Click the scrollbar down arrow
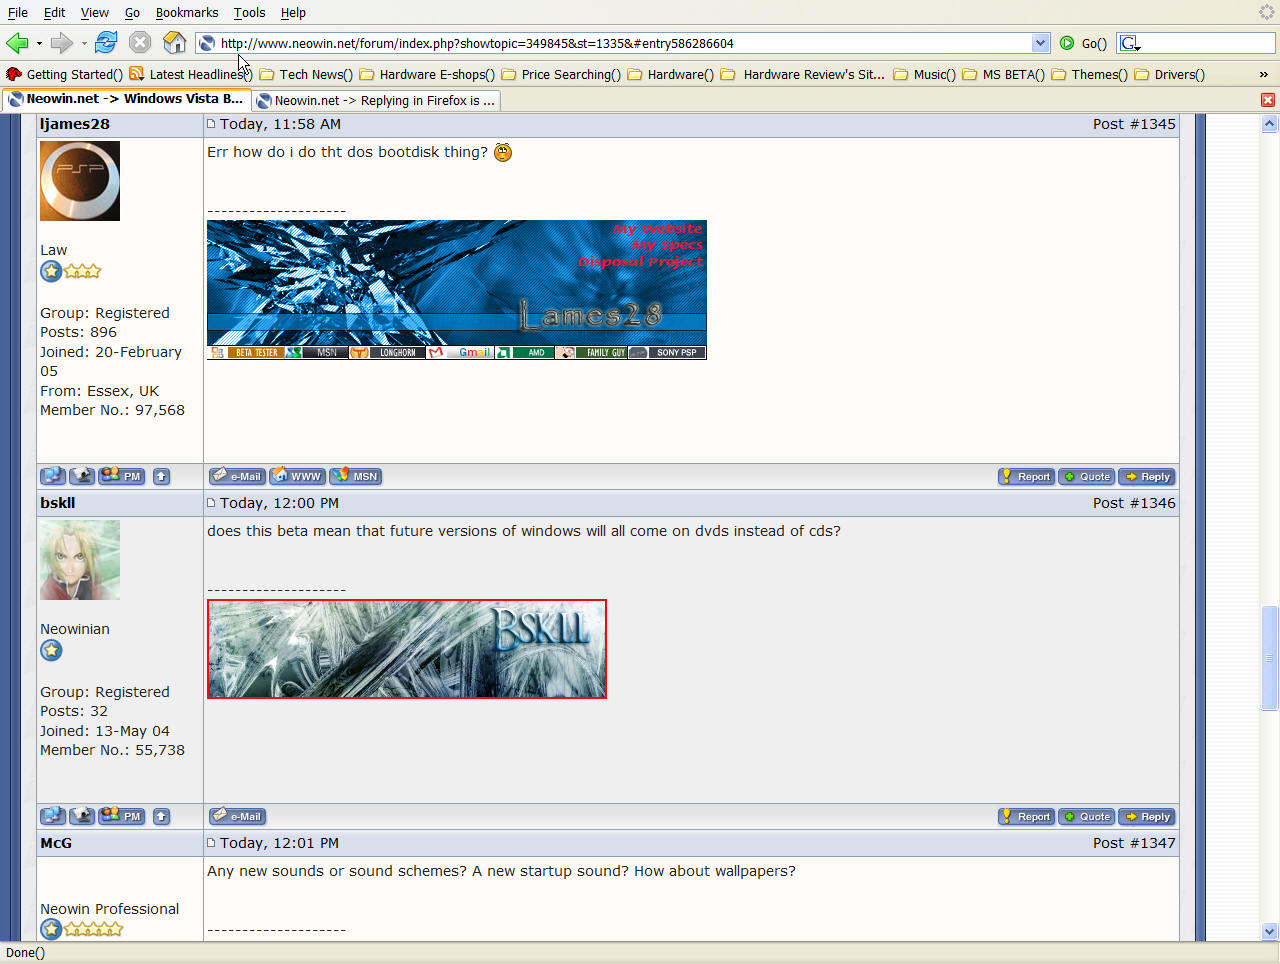This screenshot has width=1280, height=964. [1269, 931]
